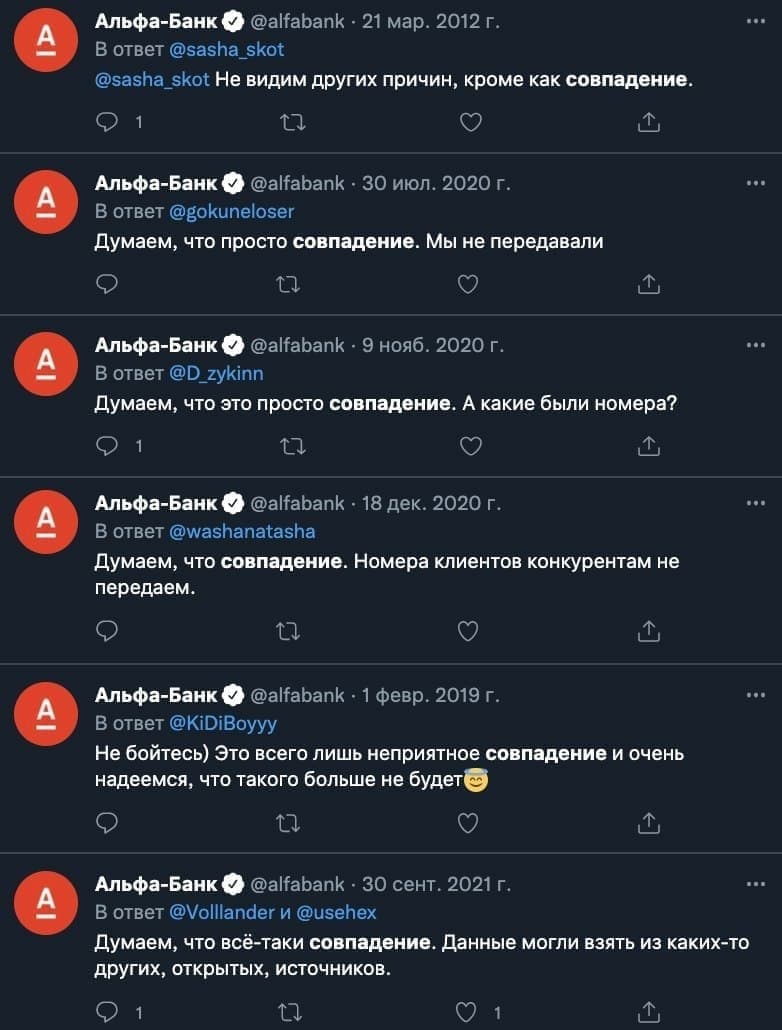Like the reply to @washanatasha
This screenshot has height=1030, width=782.
467,631
